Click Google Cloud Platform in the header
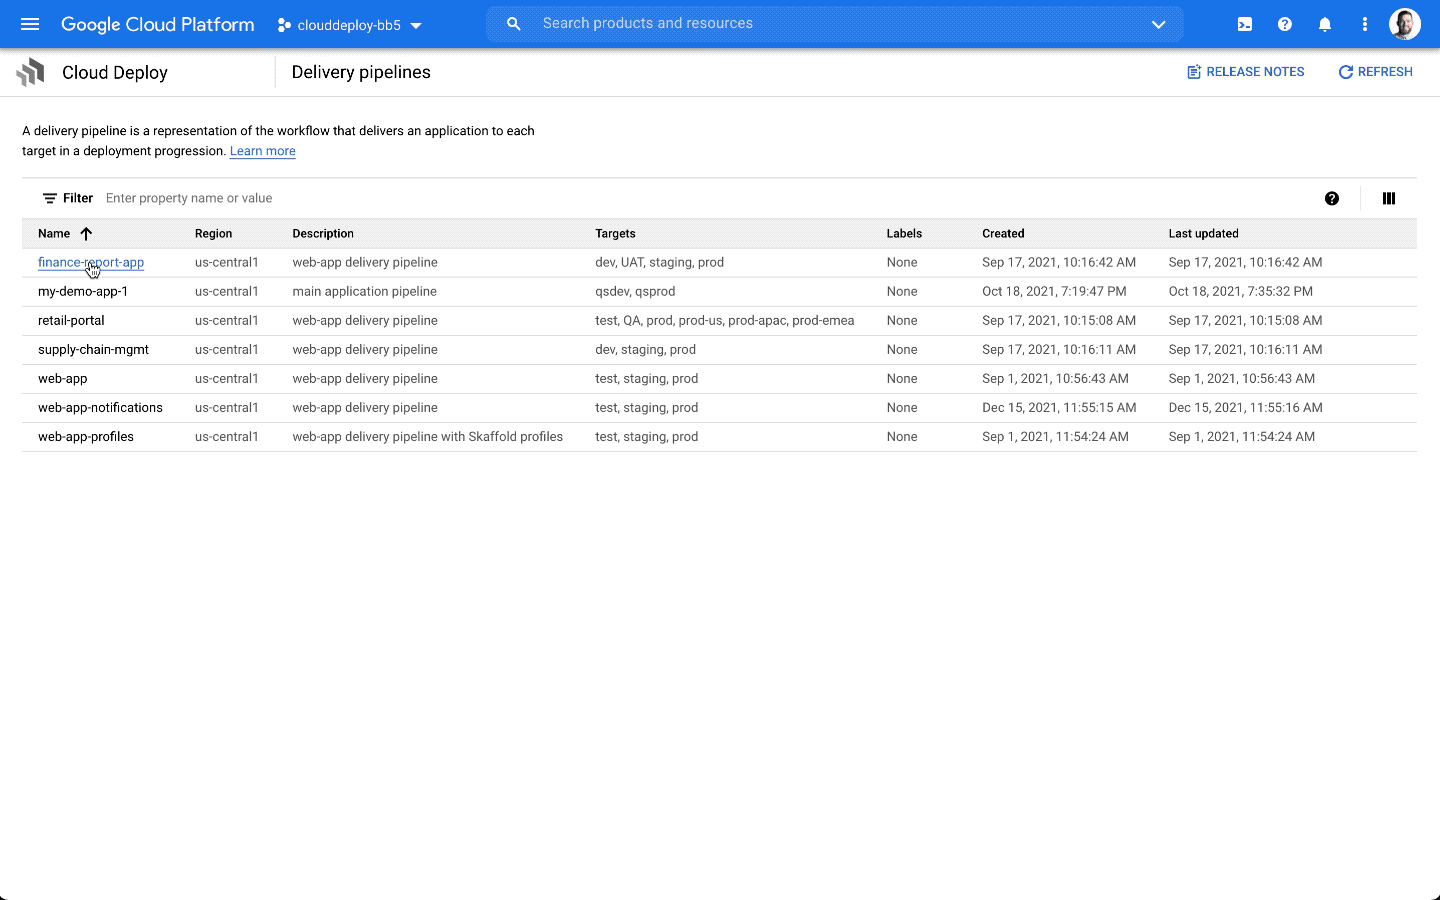 157,24
